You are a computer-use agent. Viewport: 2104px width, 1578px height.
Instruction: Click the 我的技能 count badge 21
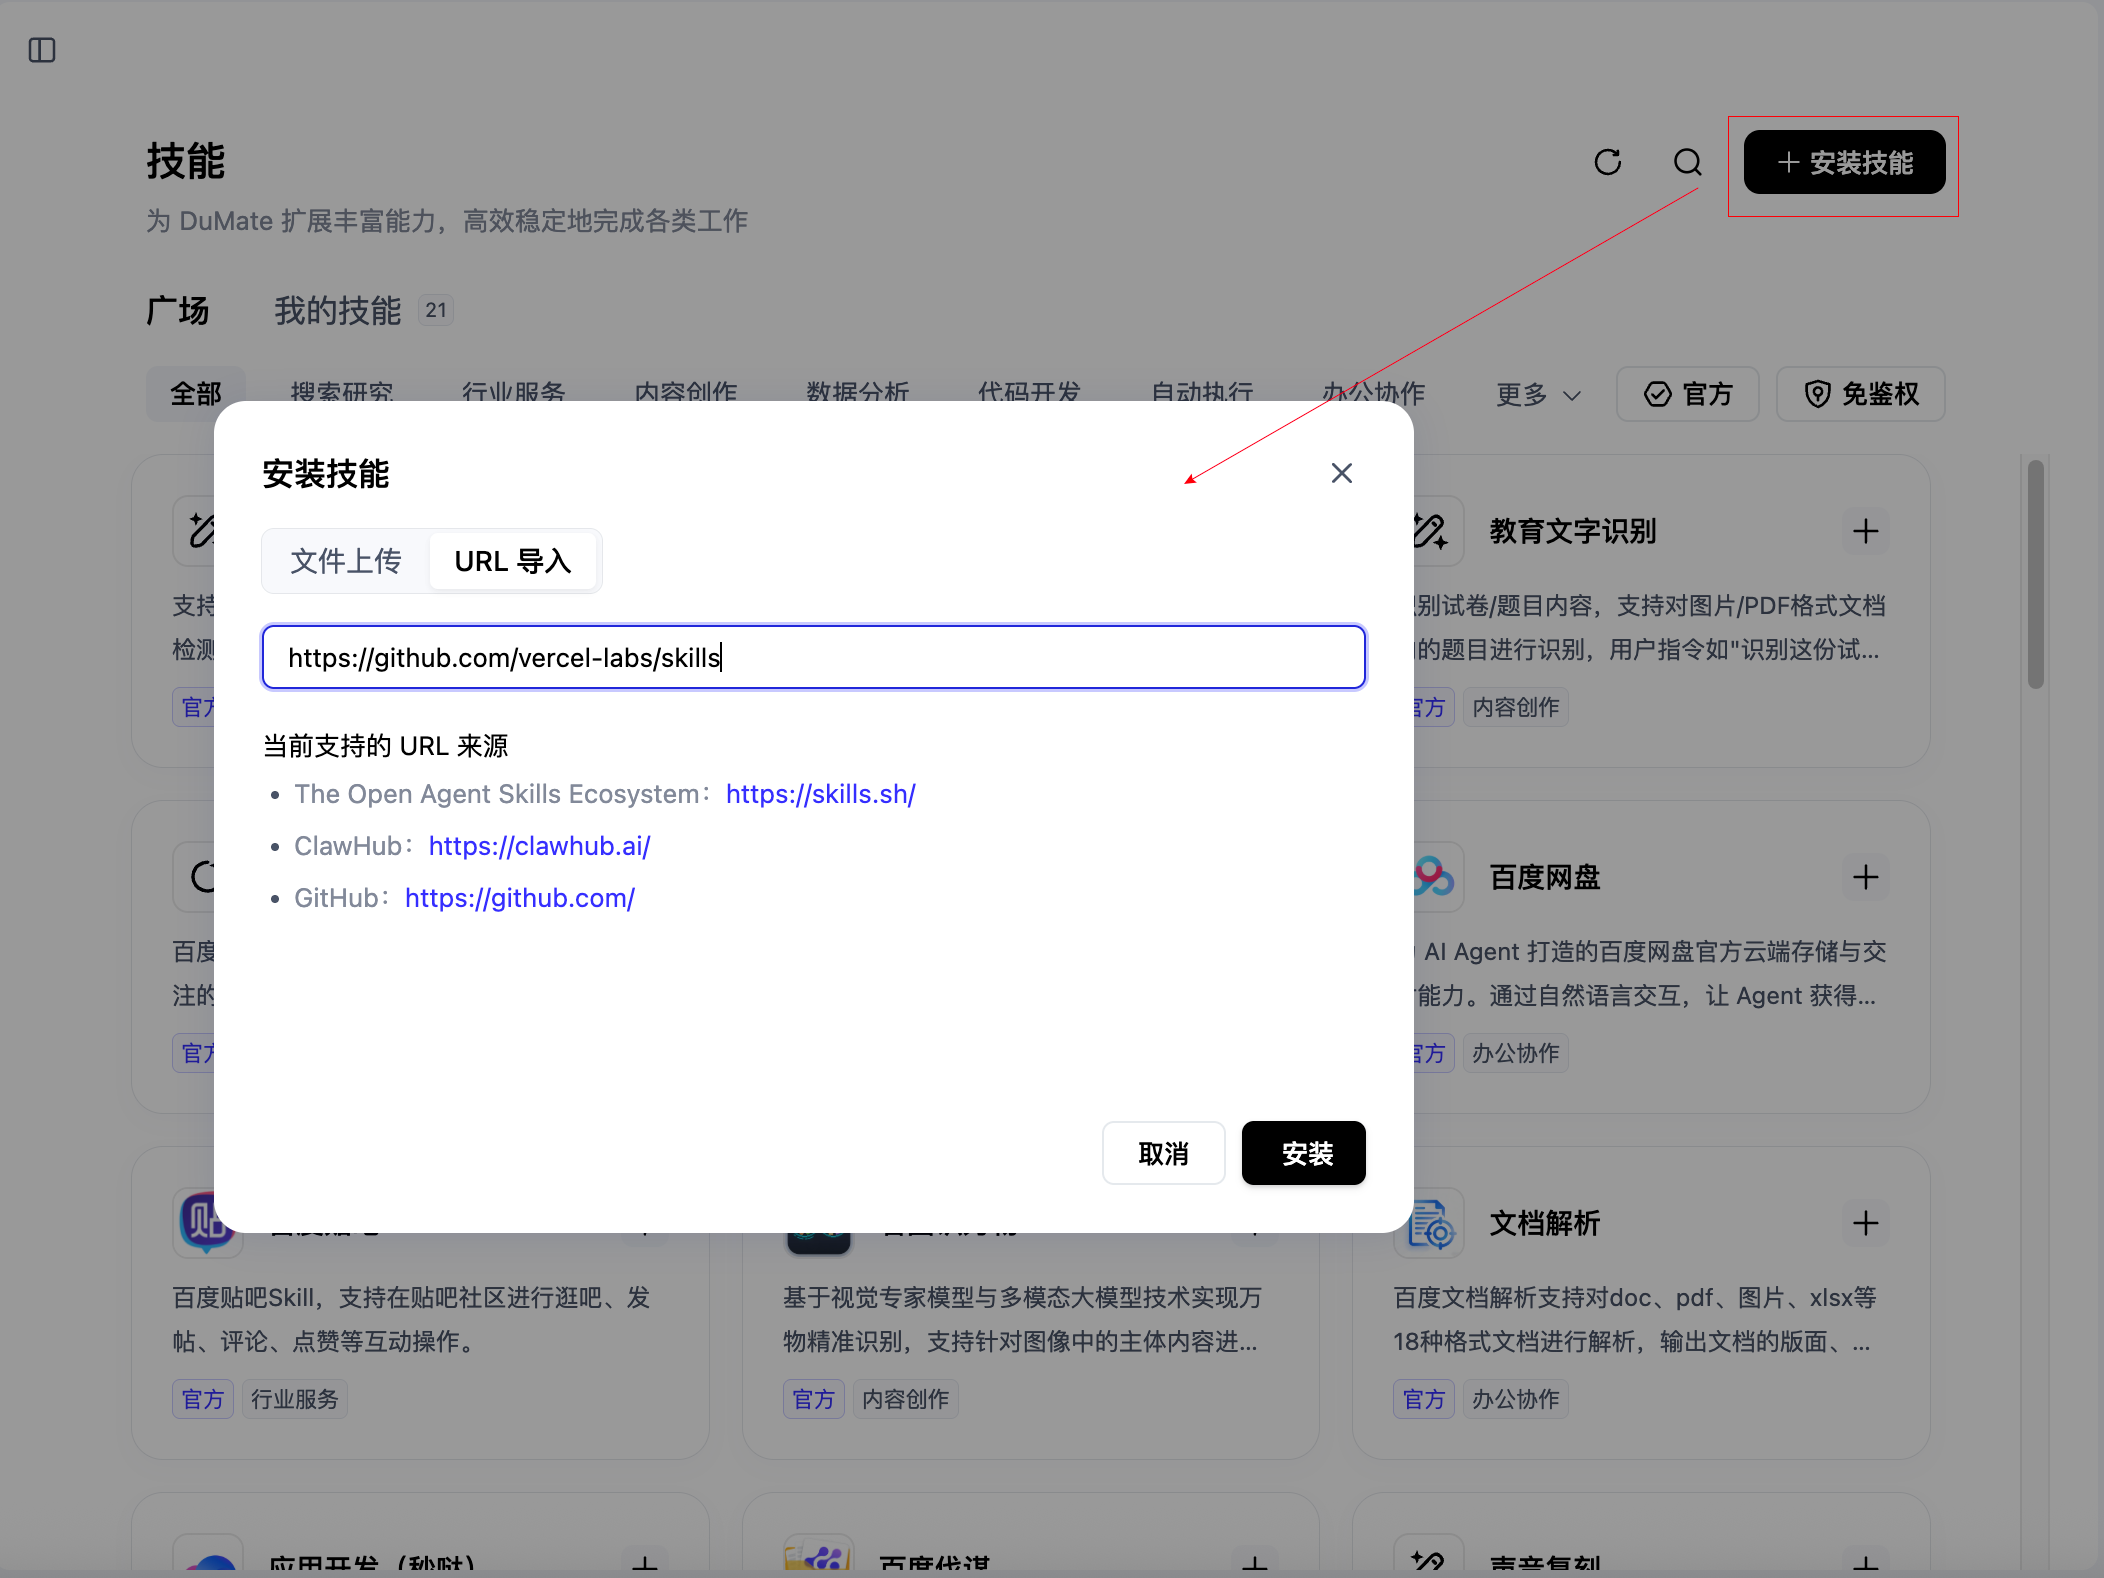pyautogui.click(x=436, y=311)
